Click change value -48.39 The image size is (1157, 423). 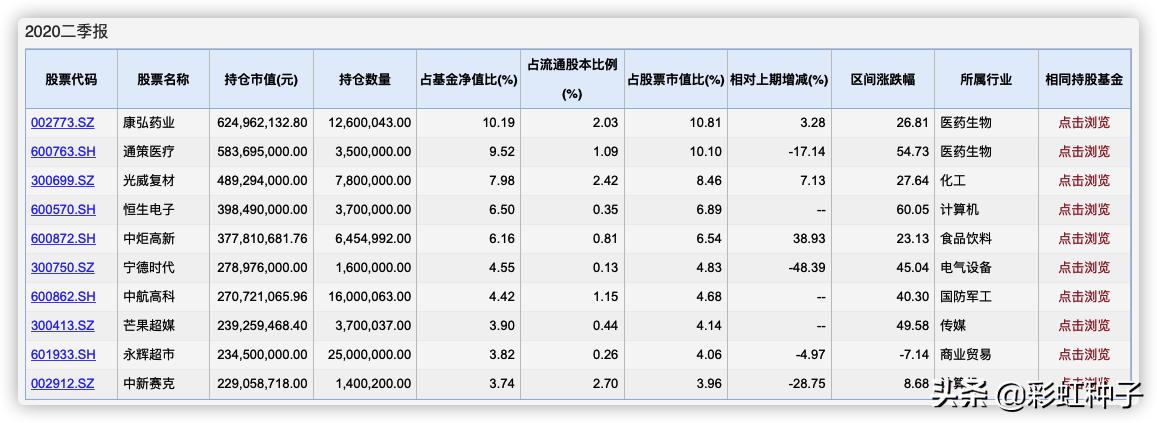(x=806, y=267)
